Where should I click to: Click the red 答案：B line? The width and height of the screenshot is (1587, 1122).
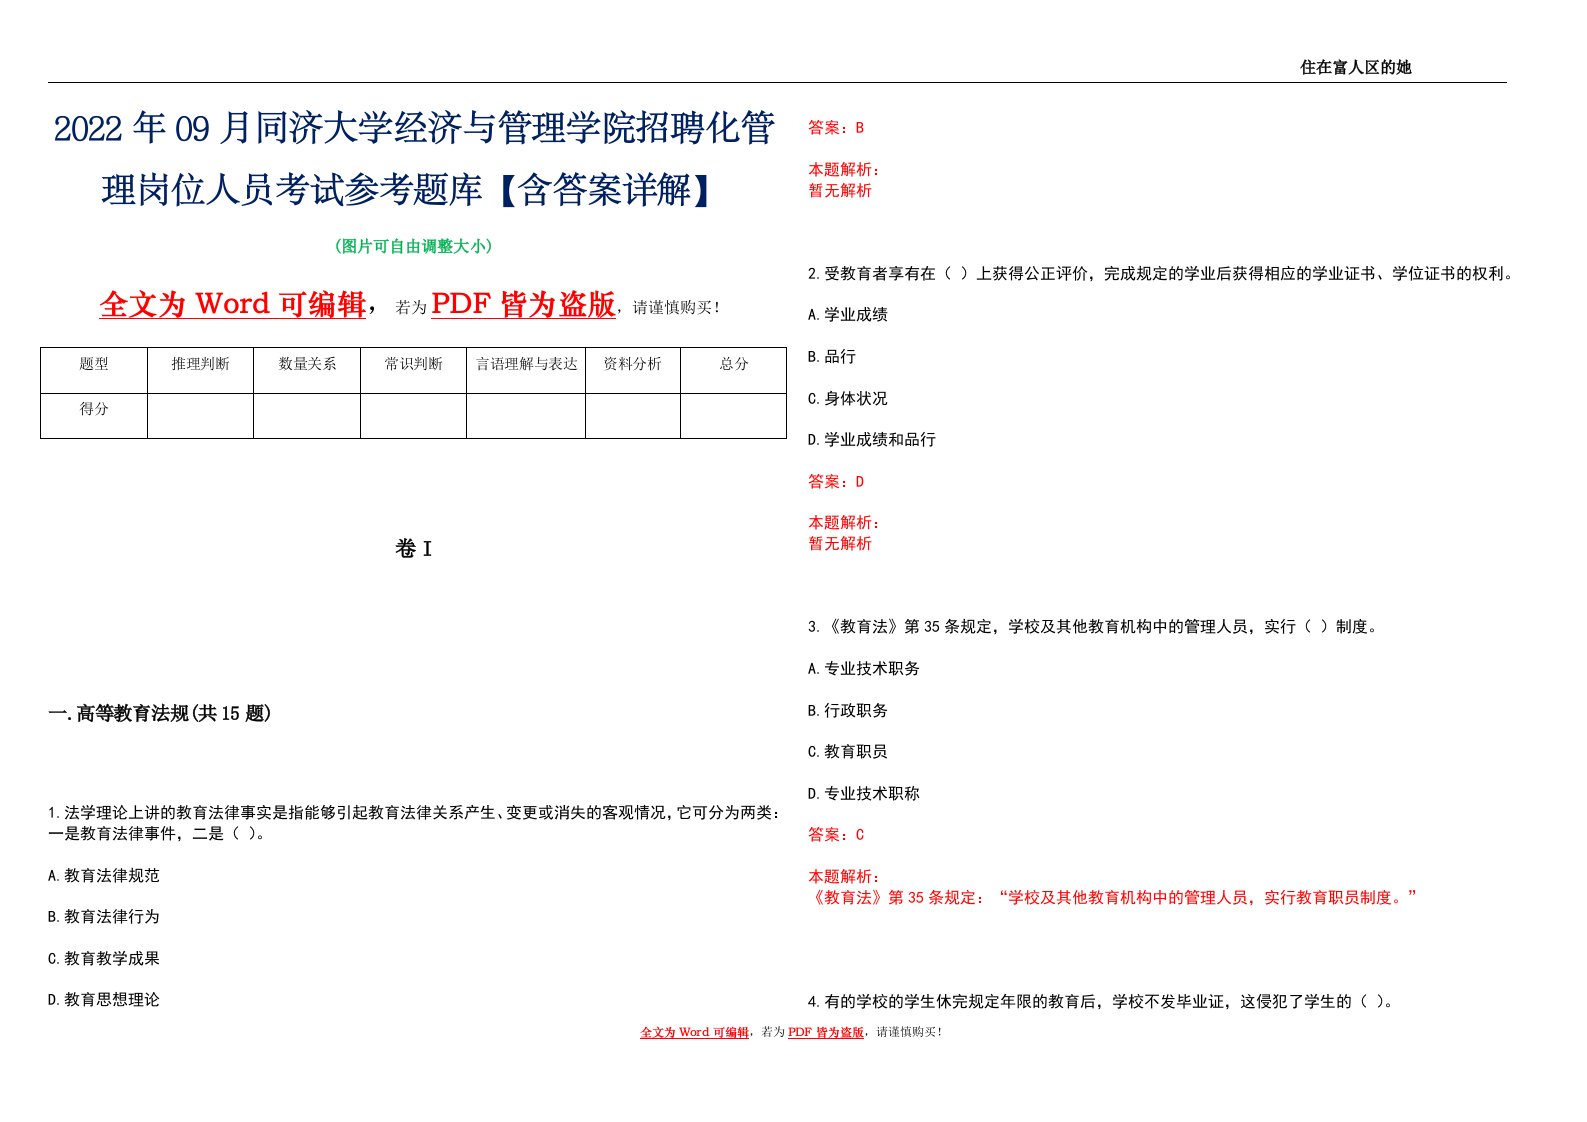(x=836, y=128)
